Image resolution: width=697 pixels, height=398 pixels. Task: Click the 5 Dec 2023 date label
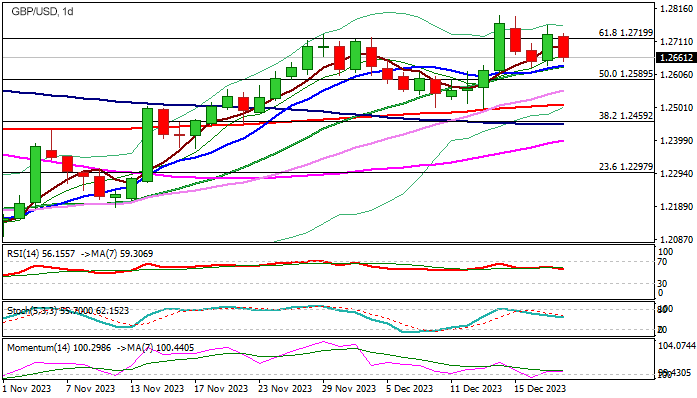point(409,389)
